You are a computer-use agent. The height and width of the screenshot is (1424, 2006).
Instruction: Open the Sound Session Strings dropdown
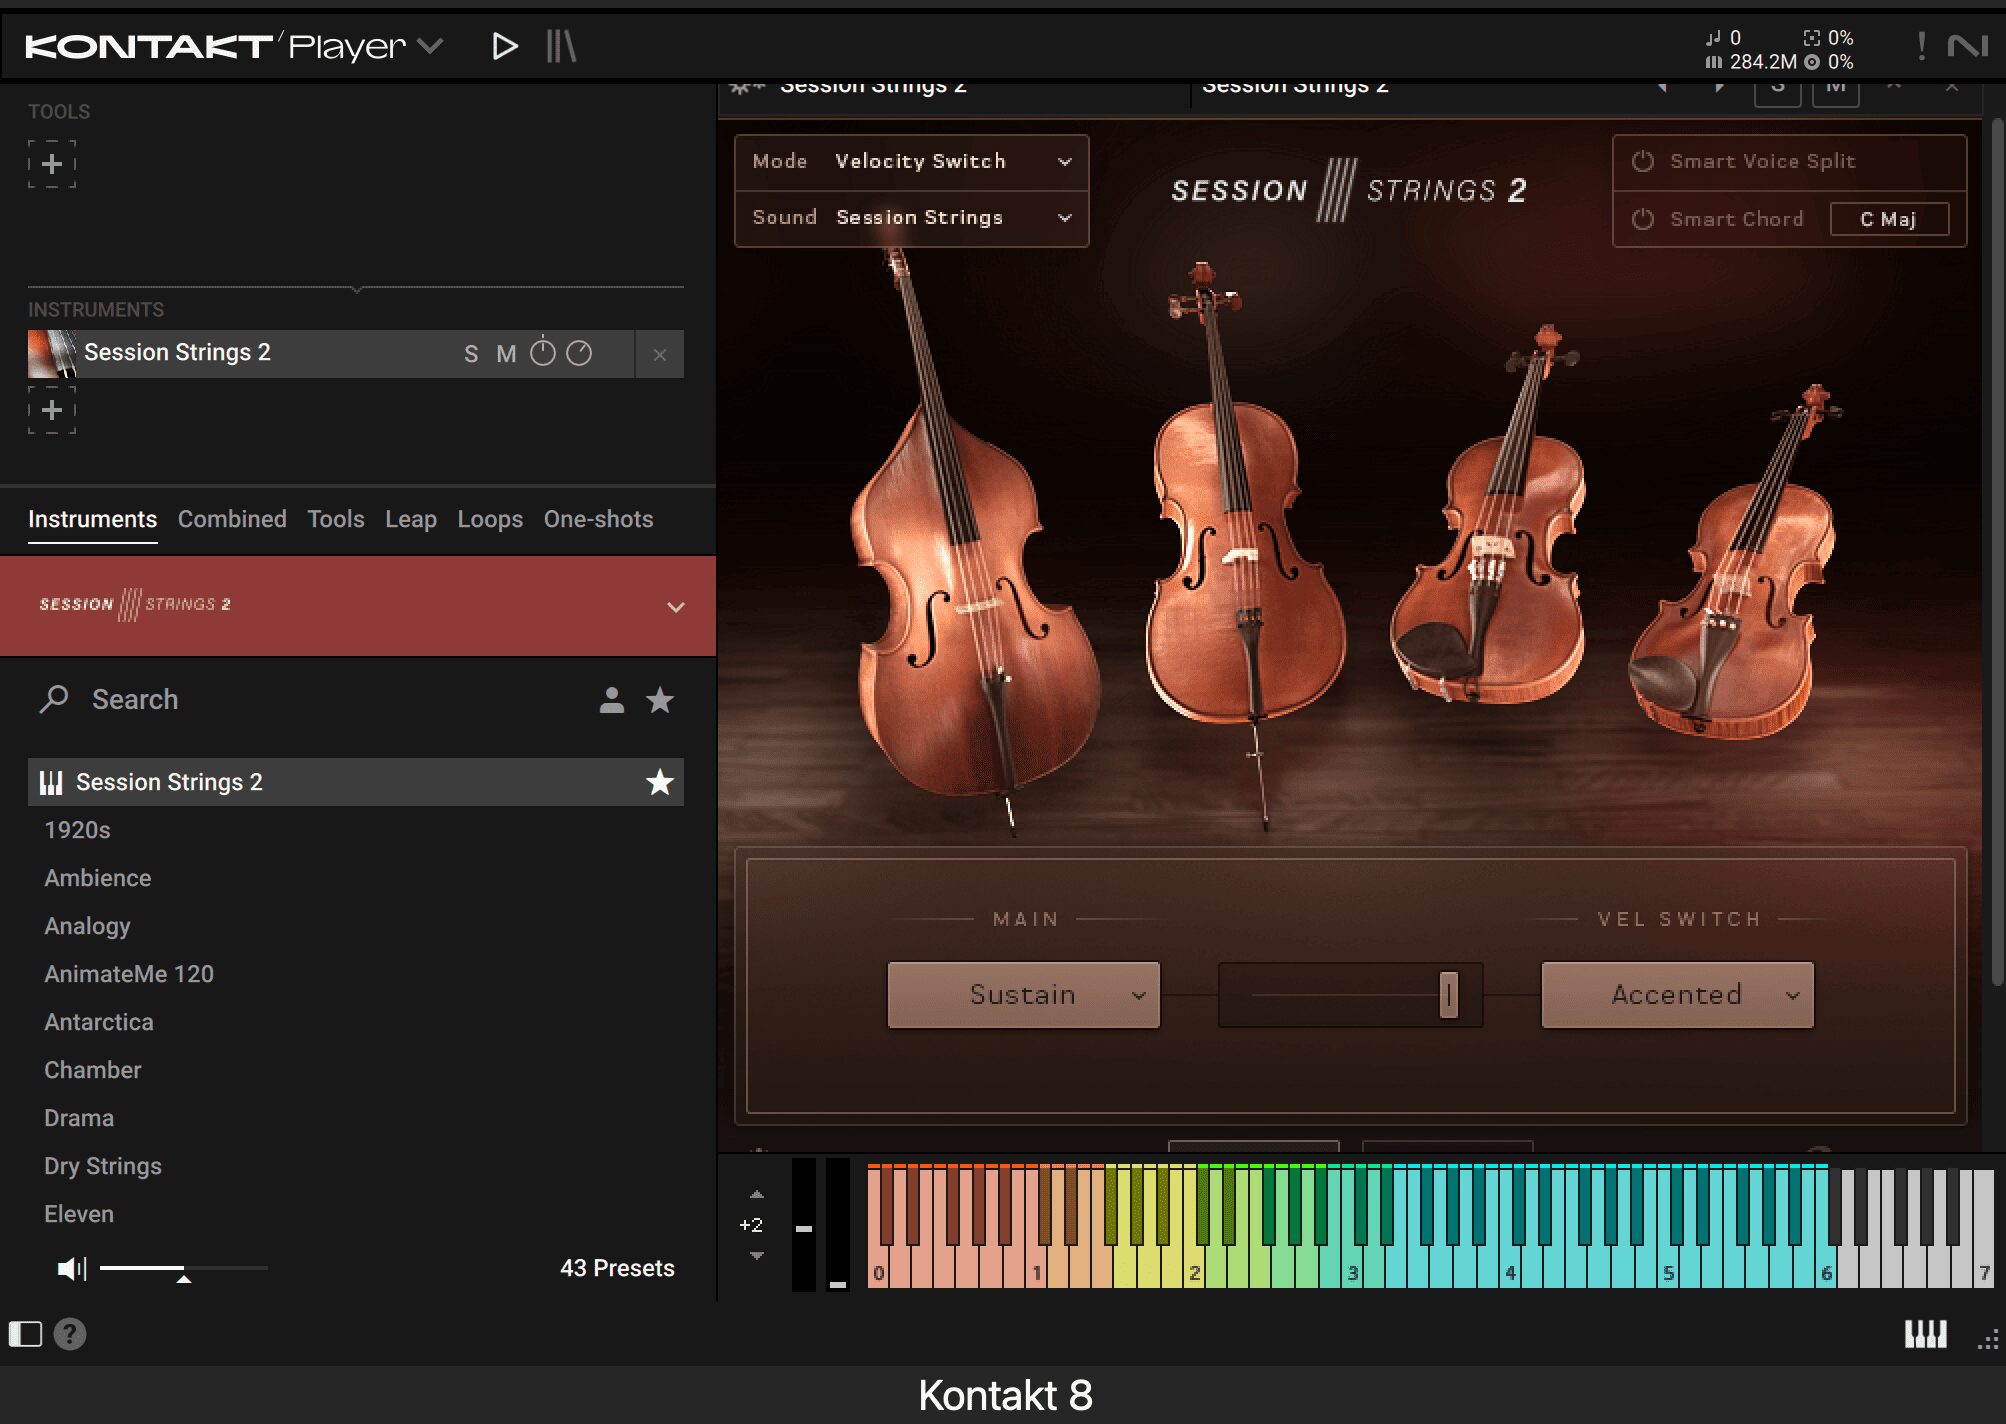point(911,218)
